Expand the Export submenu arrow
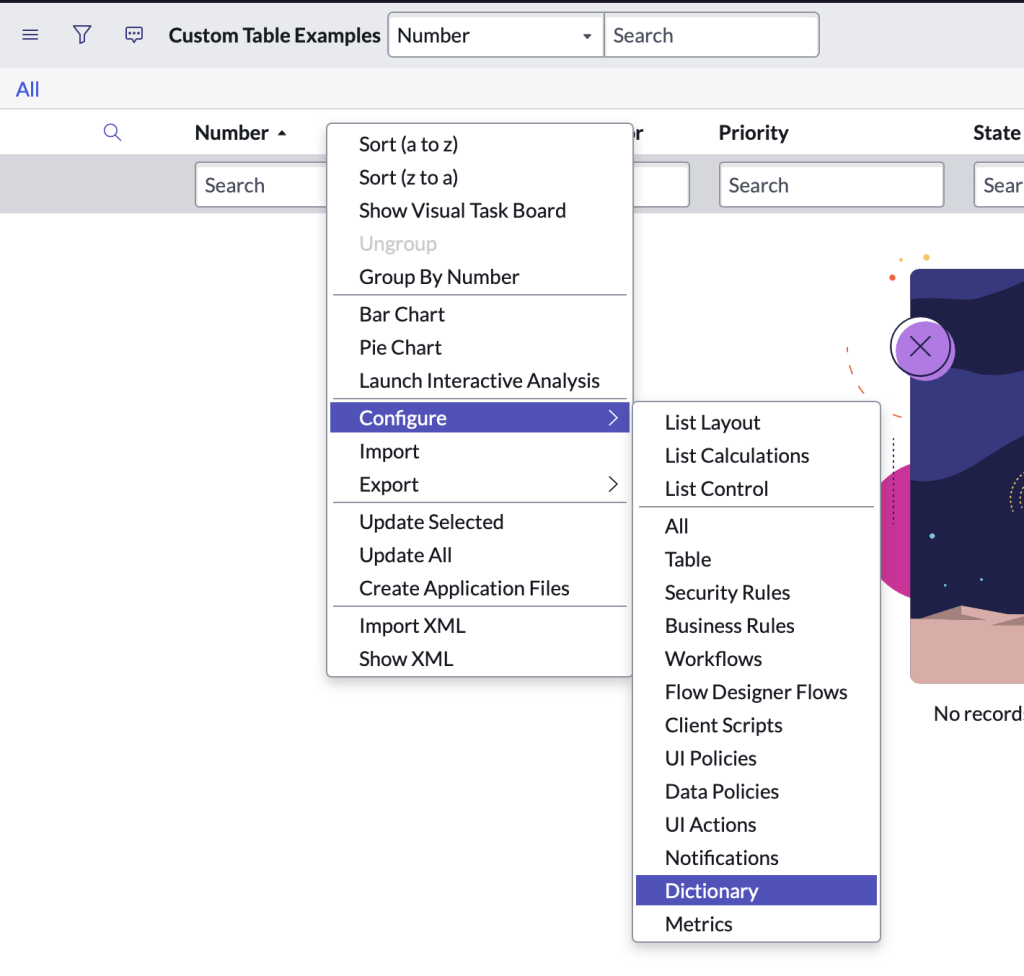The width and height of the screenshot is (1024, 976). pyautogui.click(x=613, y=485)
